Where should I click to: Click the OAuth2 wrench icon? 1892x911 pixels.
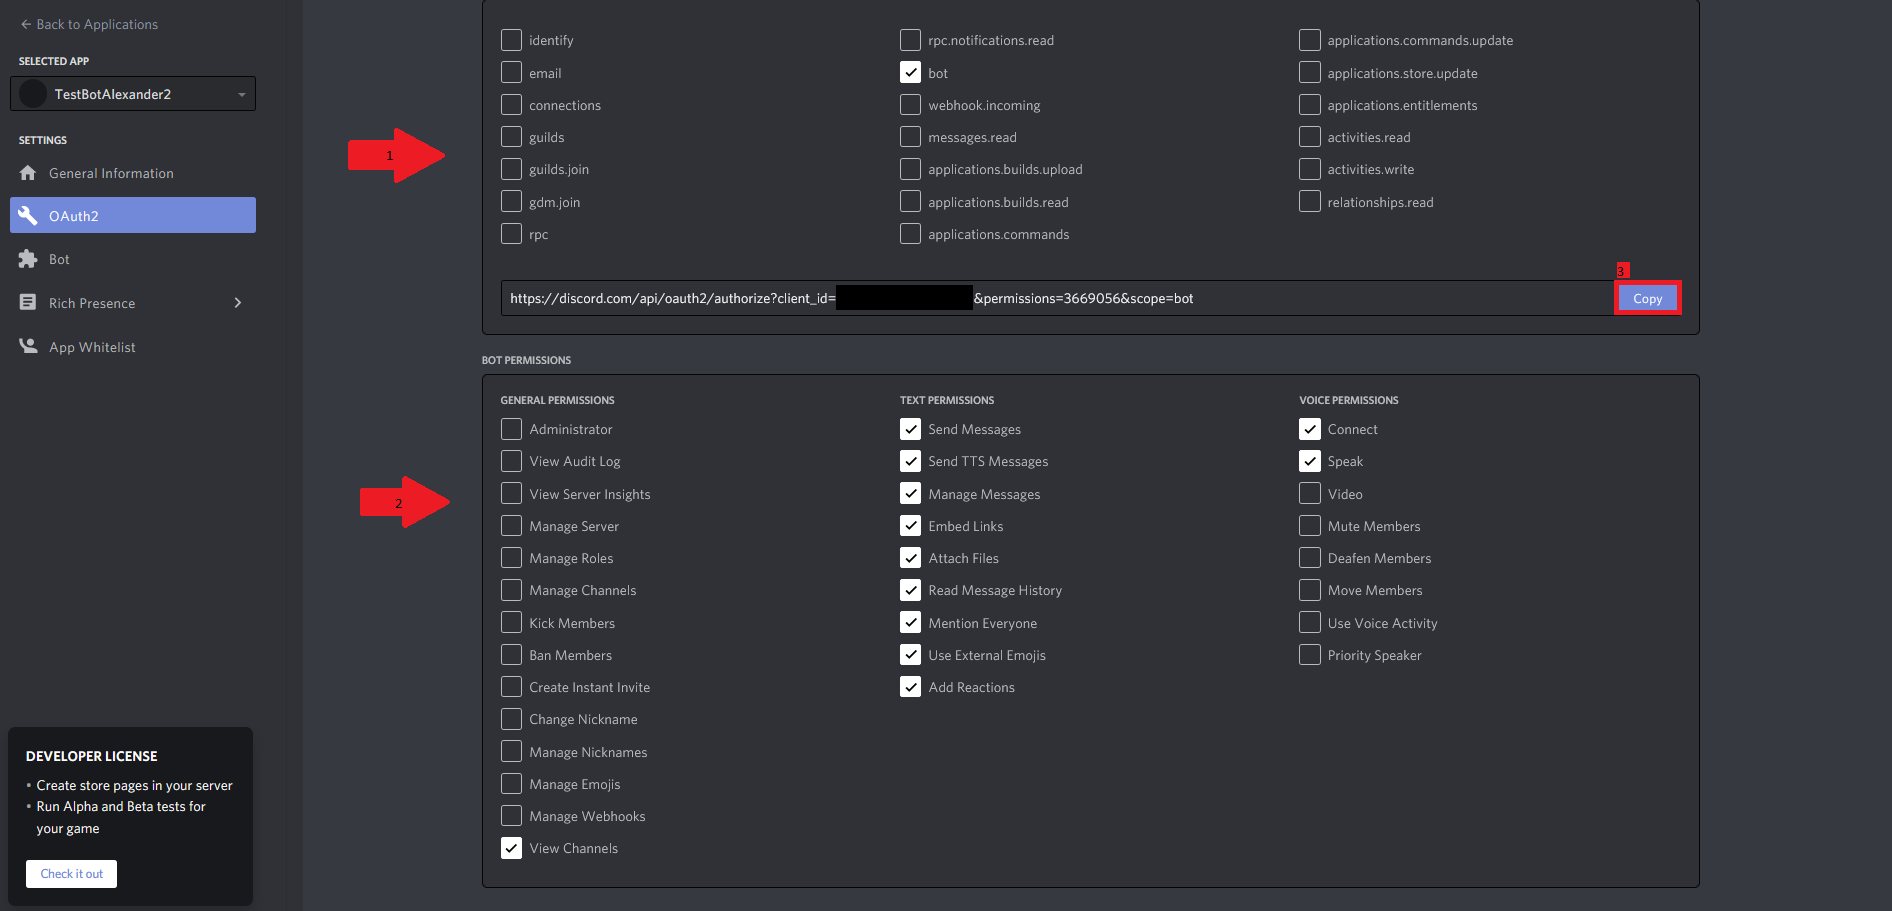click(x=28, y=215)
